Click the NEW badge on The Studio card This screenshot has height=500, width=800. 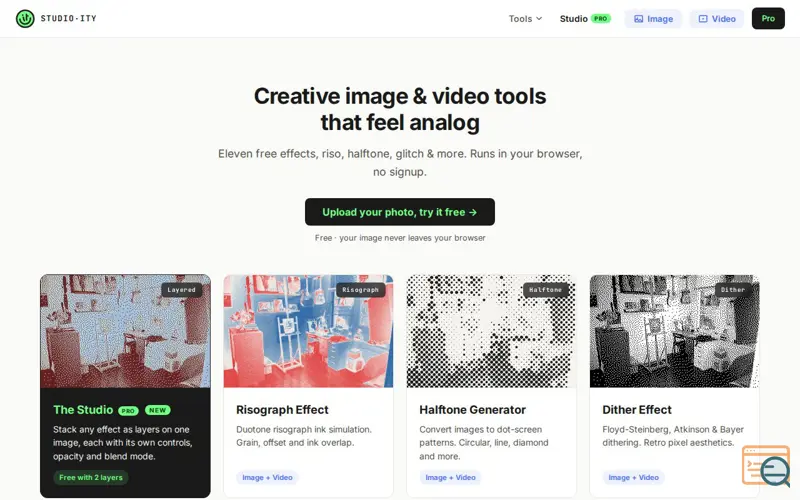[158, 410]
